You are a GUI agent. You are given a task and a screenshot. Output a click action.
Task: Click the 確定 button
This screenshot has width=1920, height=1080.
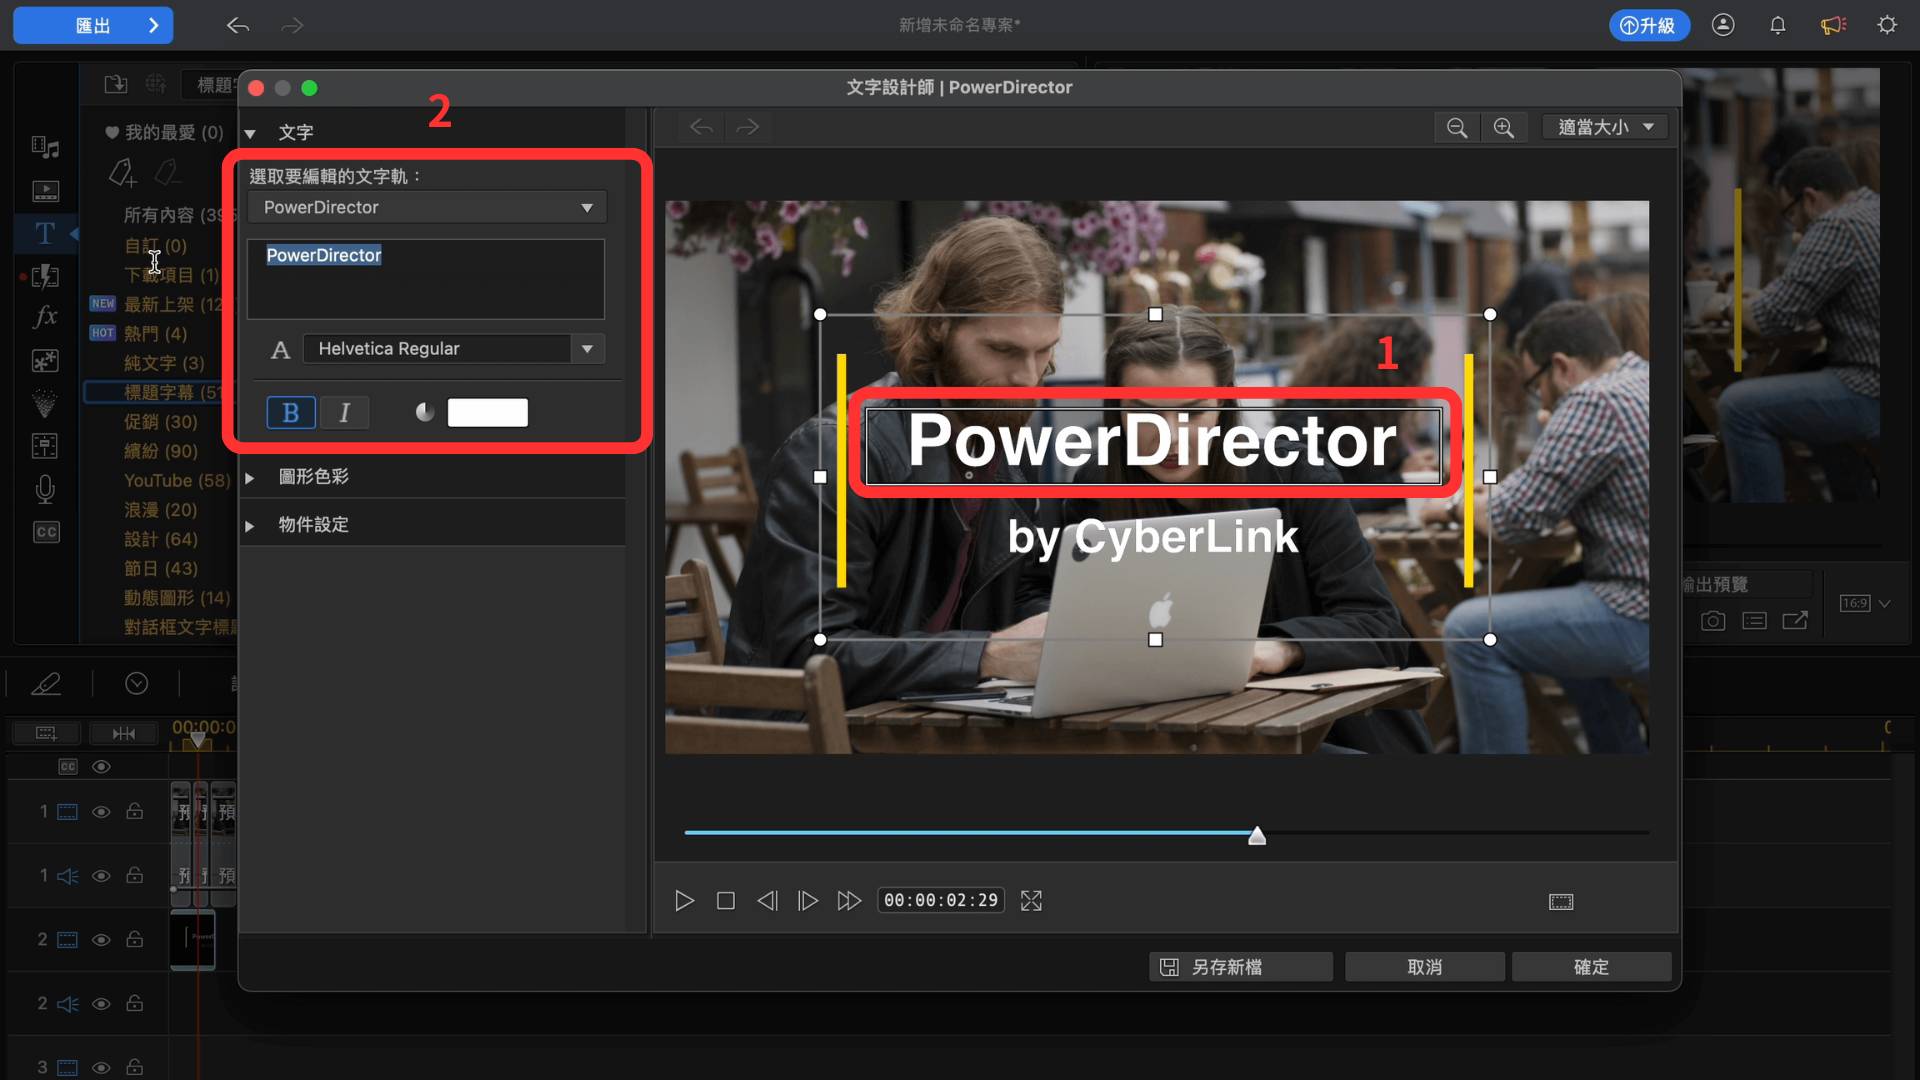tap(1591, 967)
